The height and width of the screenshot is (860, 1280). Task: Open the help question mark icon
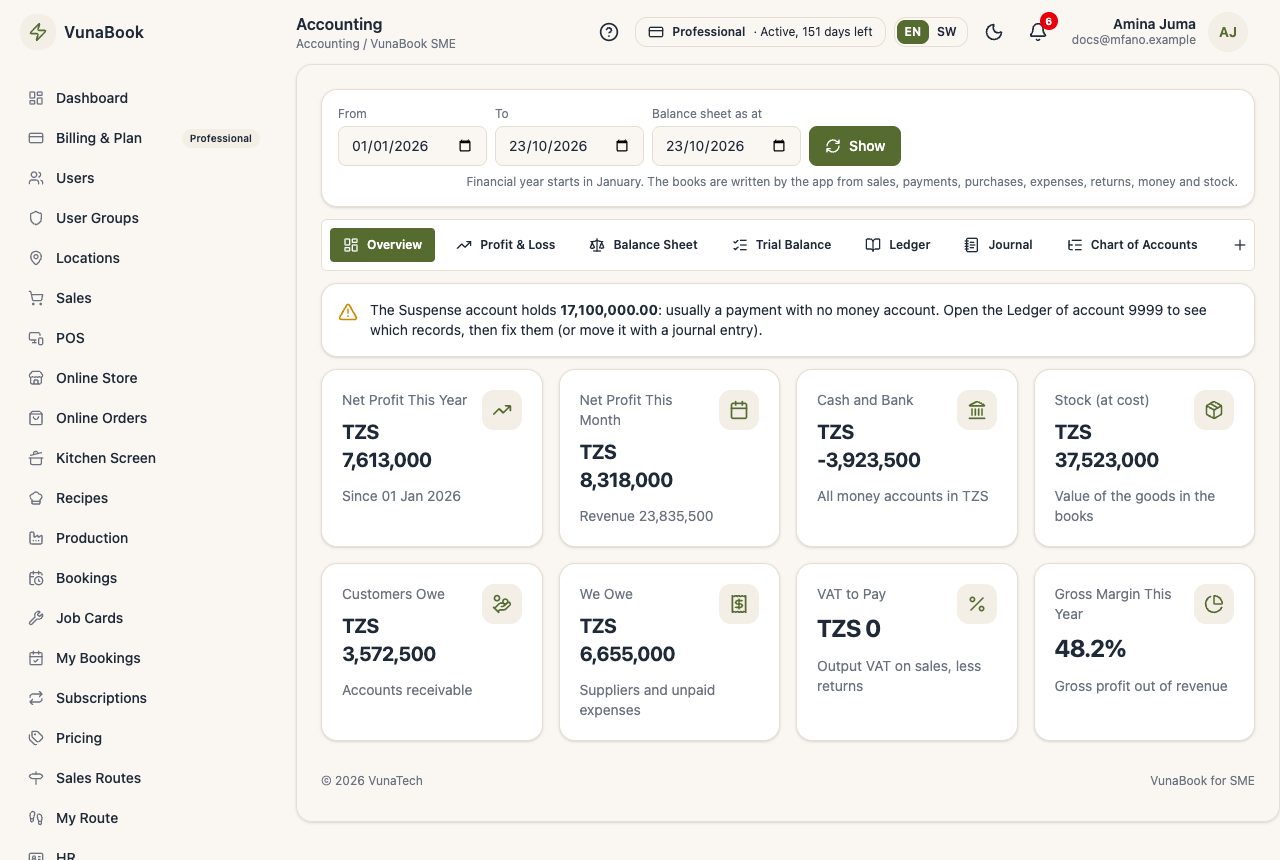pos(609,32)
